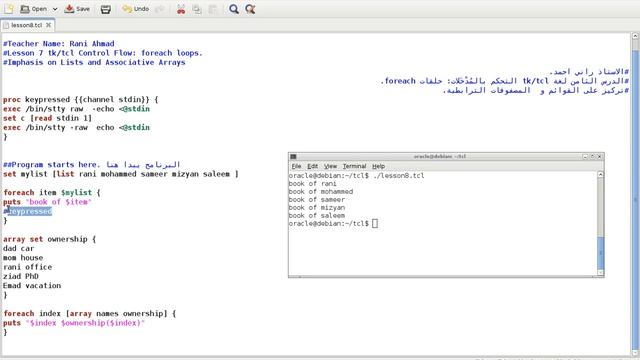The image size is (640, 360).
Task: Click the 'Emad vacation' line in the editor
Action: tap(32, 286)
